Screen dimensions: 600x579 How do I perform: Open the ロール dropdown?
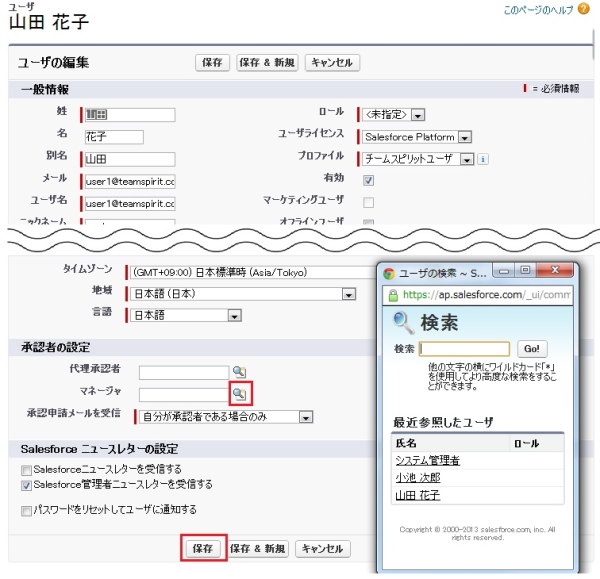[x=393, y=114]
